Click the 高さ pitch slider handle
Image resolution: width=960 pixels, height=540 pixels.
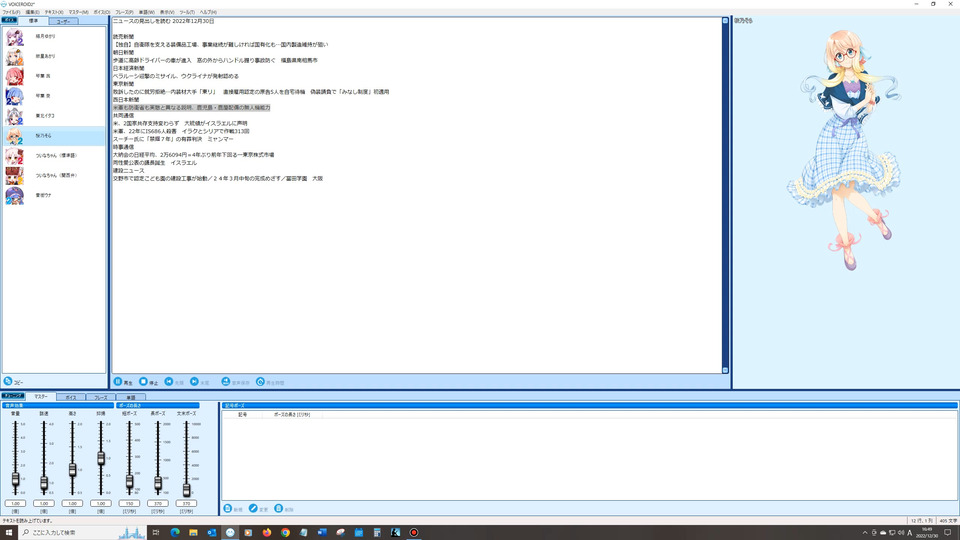coord(72,470)
